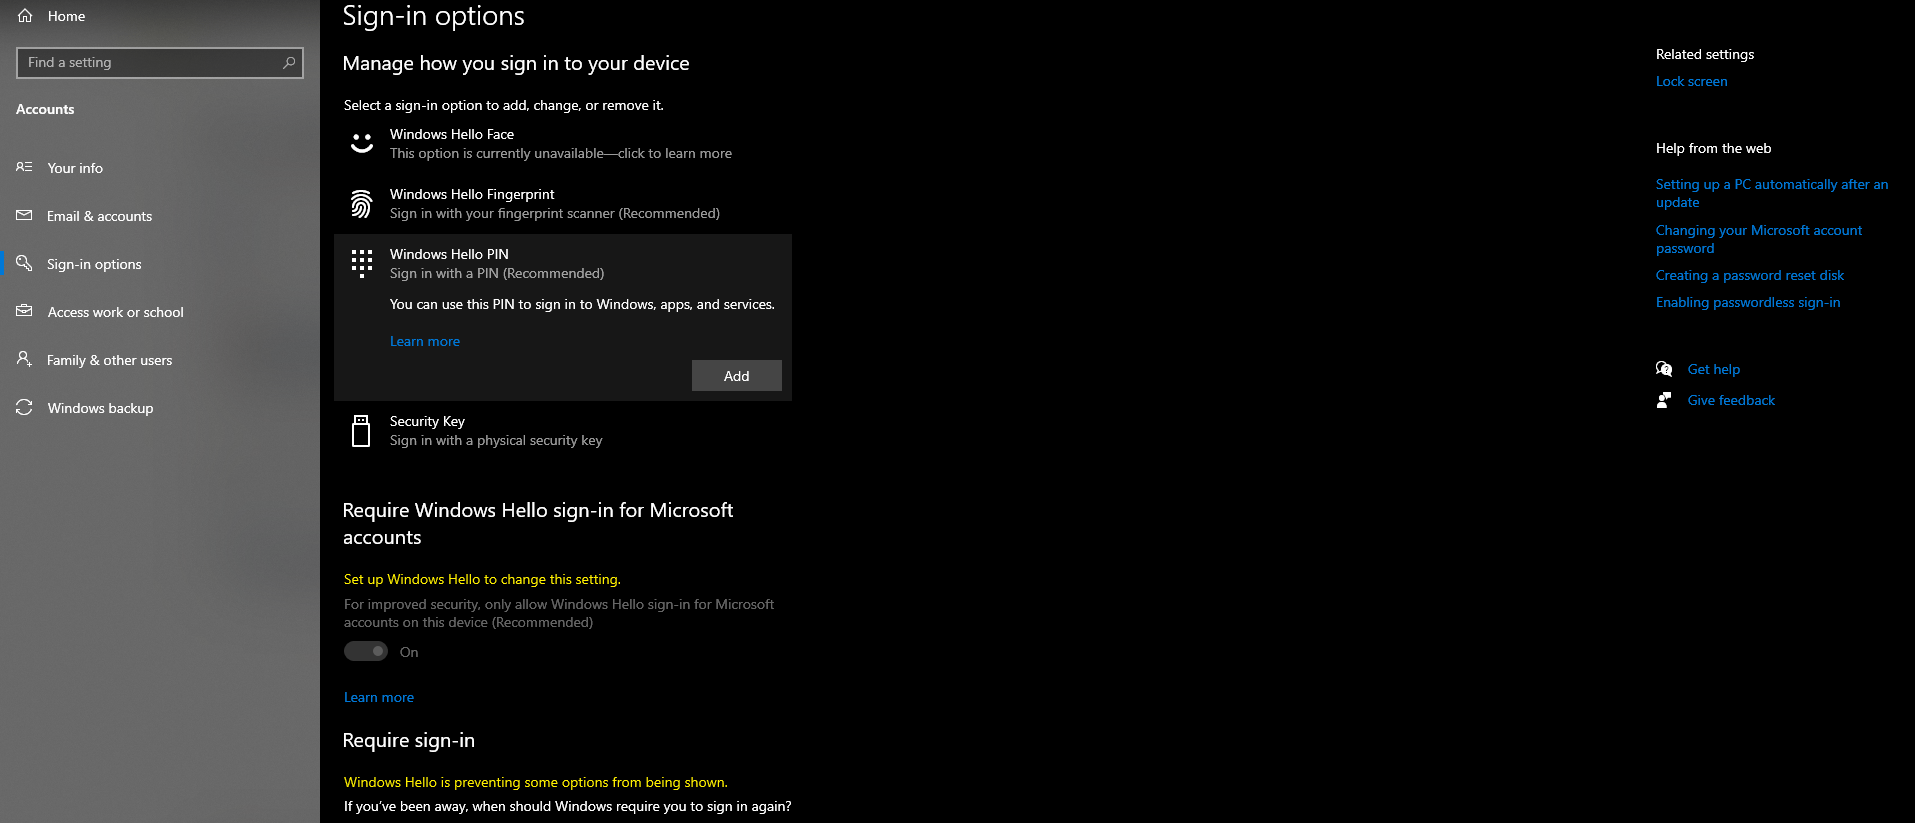The image size is (1915, 823).
Task: Click 'Manage how you sign in to your device'
Action: [x=516, y=63]
